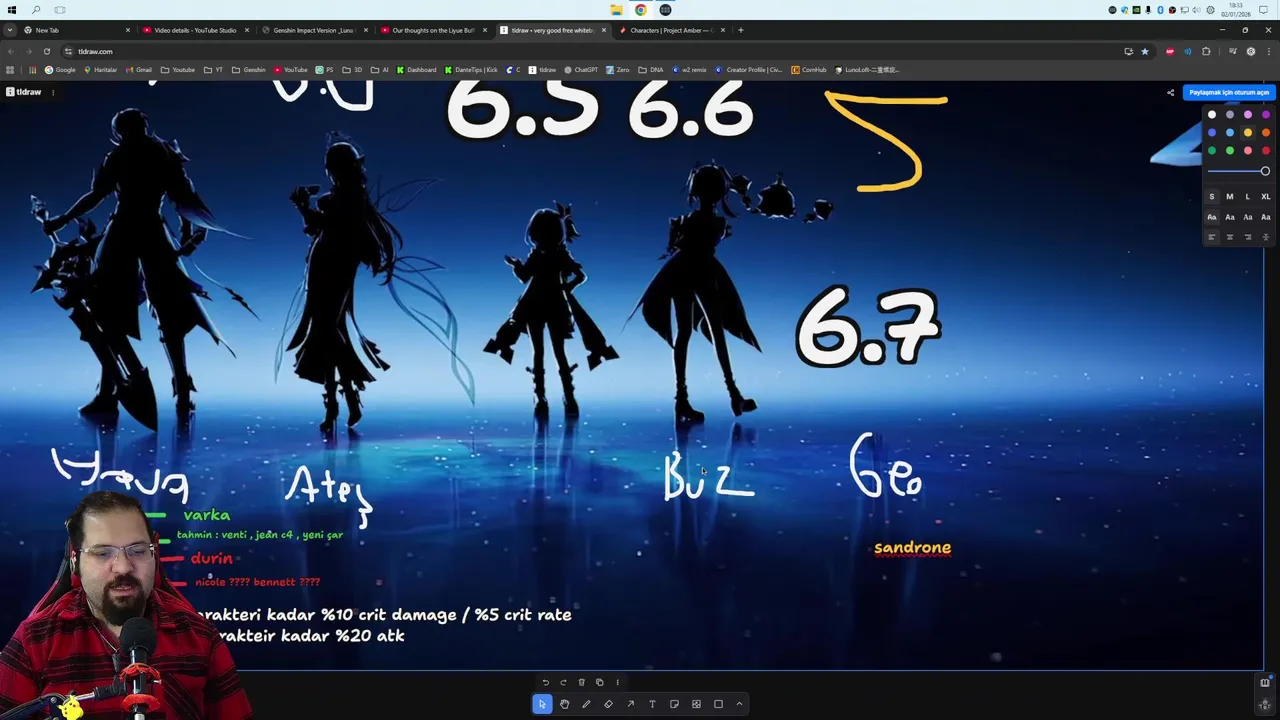Set text size to M
This screenshot has width=1280, height=720.
(x=1230, y=197)
